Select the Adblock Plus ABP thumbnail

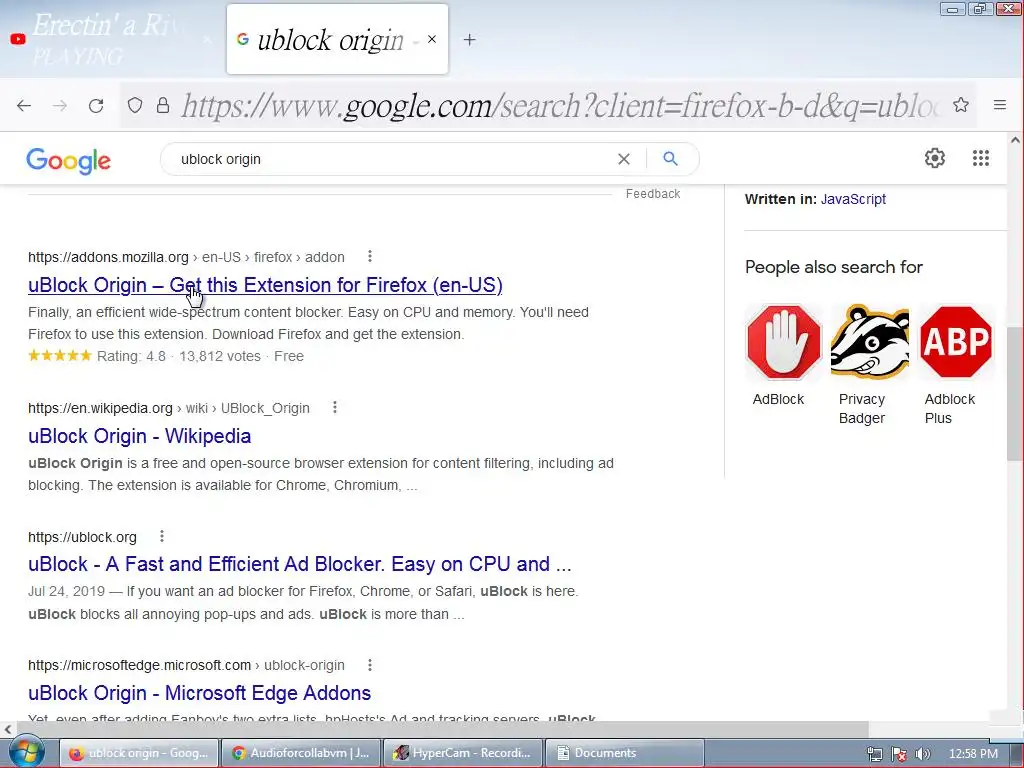[x=956, y=342]
